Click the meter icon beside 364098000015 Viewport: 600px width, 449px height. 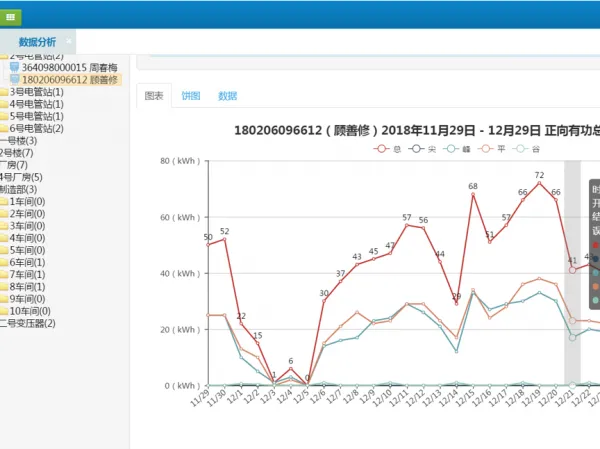point(15,67)
